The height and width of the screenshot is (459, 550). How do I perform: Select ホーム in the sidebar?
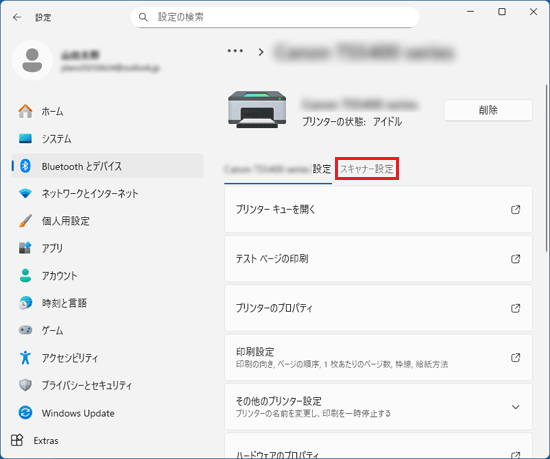click(x=107, y=111)
